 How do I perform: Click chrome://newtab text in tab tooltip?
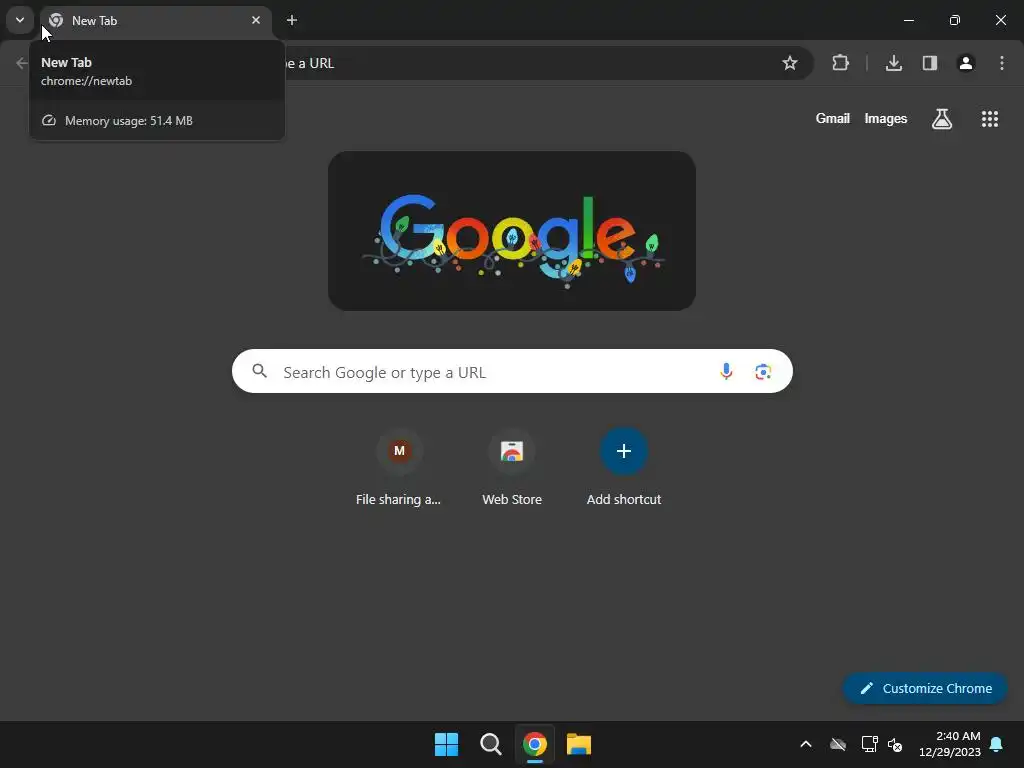(86, 81)
